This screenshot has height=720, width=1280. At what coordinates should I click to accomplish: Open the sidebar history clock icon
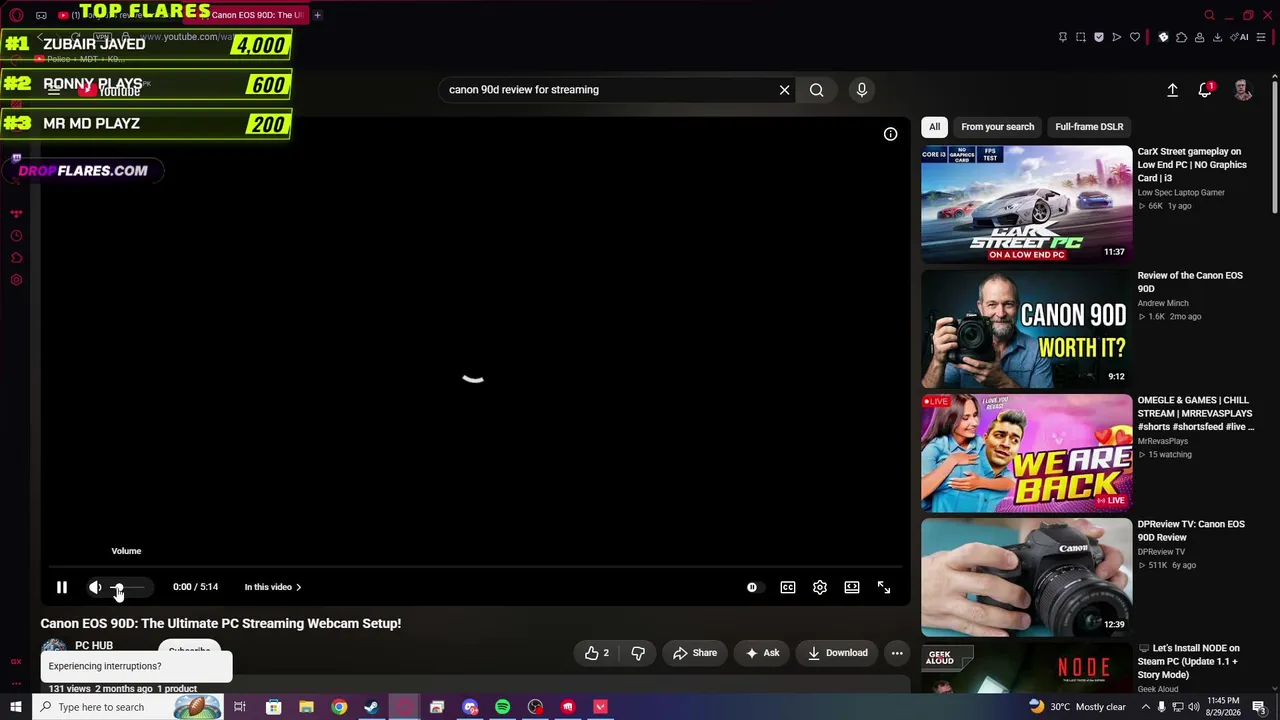pos(16,236)
